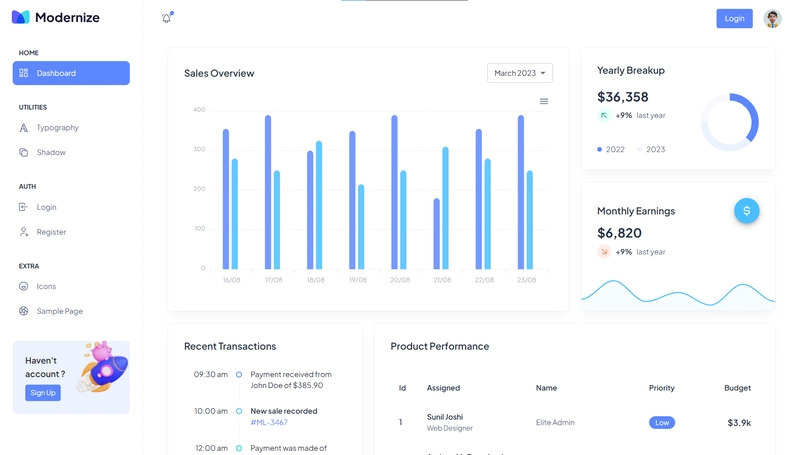Click the Modernize logo
Image resolution: width=800 pixels, height=455 pixels.
point(56,17)
